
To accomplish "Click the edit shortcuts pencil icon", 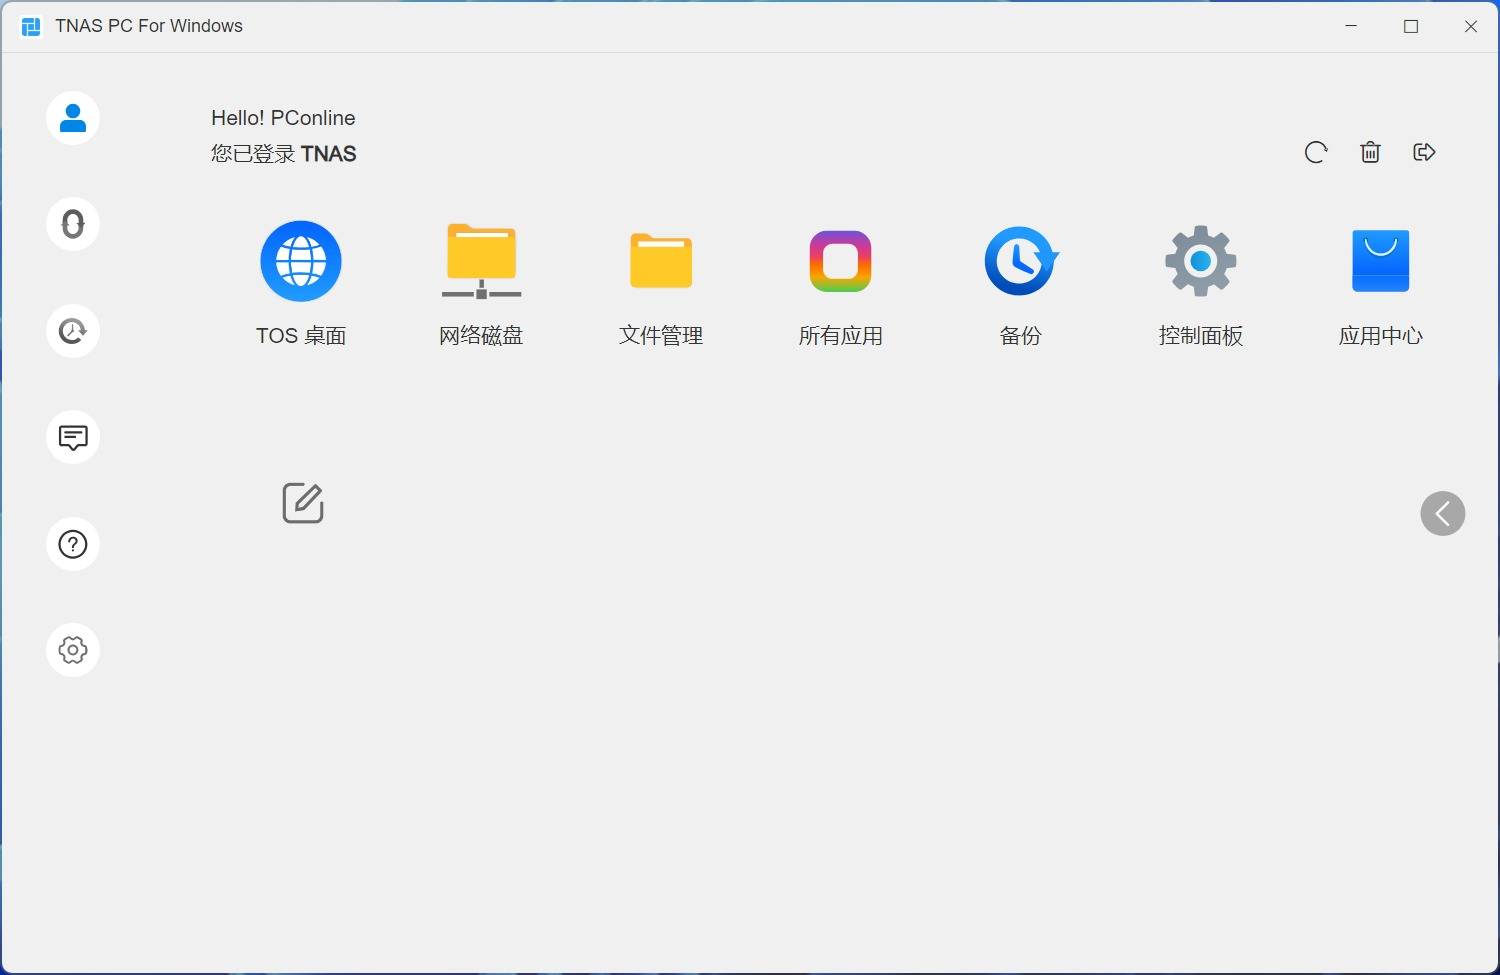I will tap(303, 503).
